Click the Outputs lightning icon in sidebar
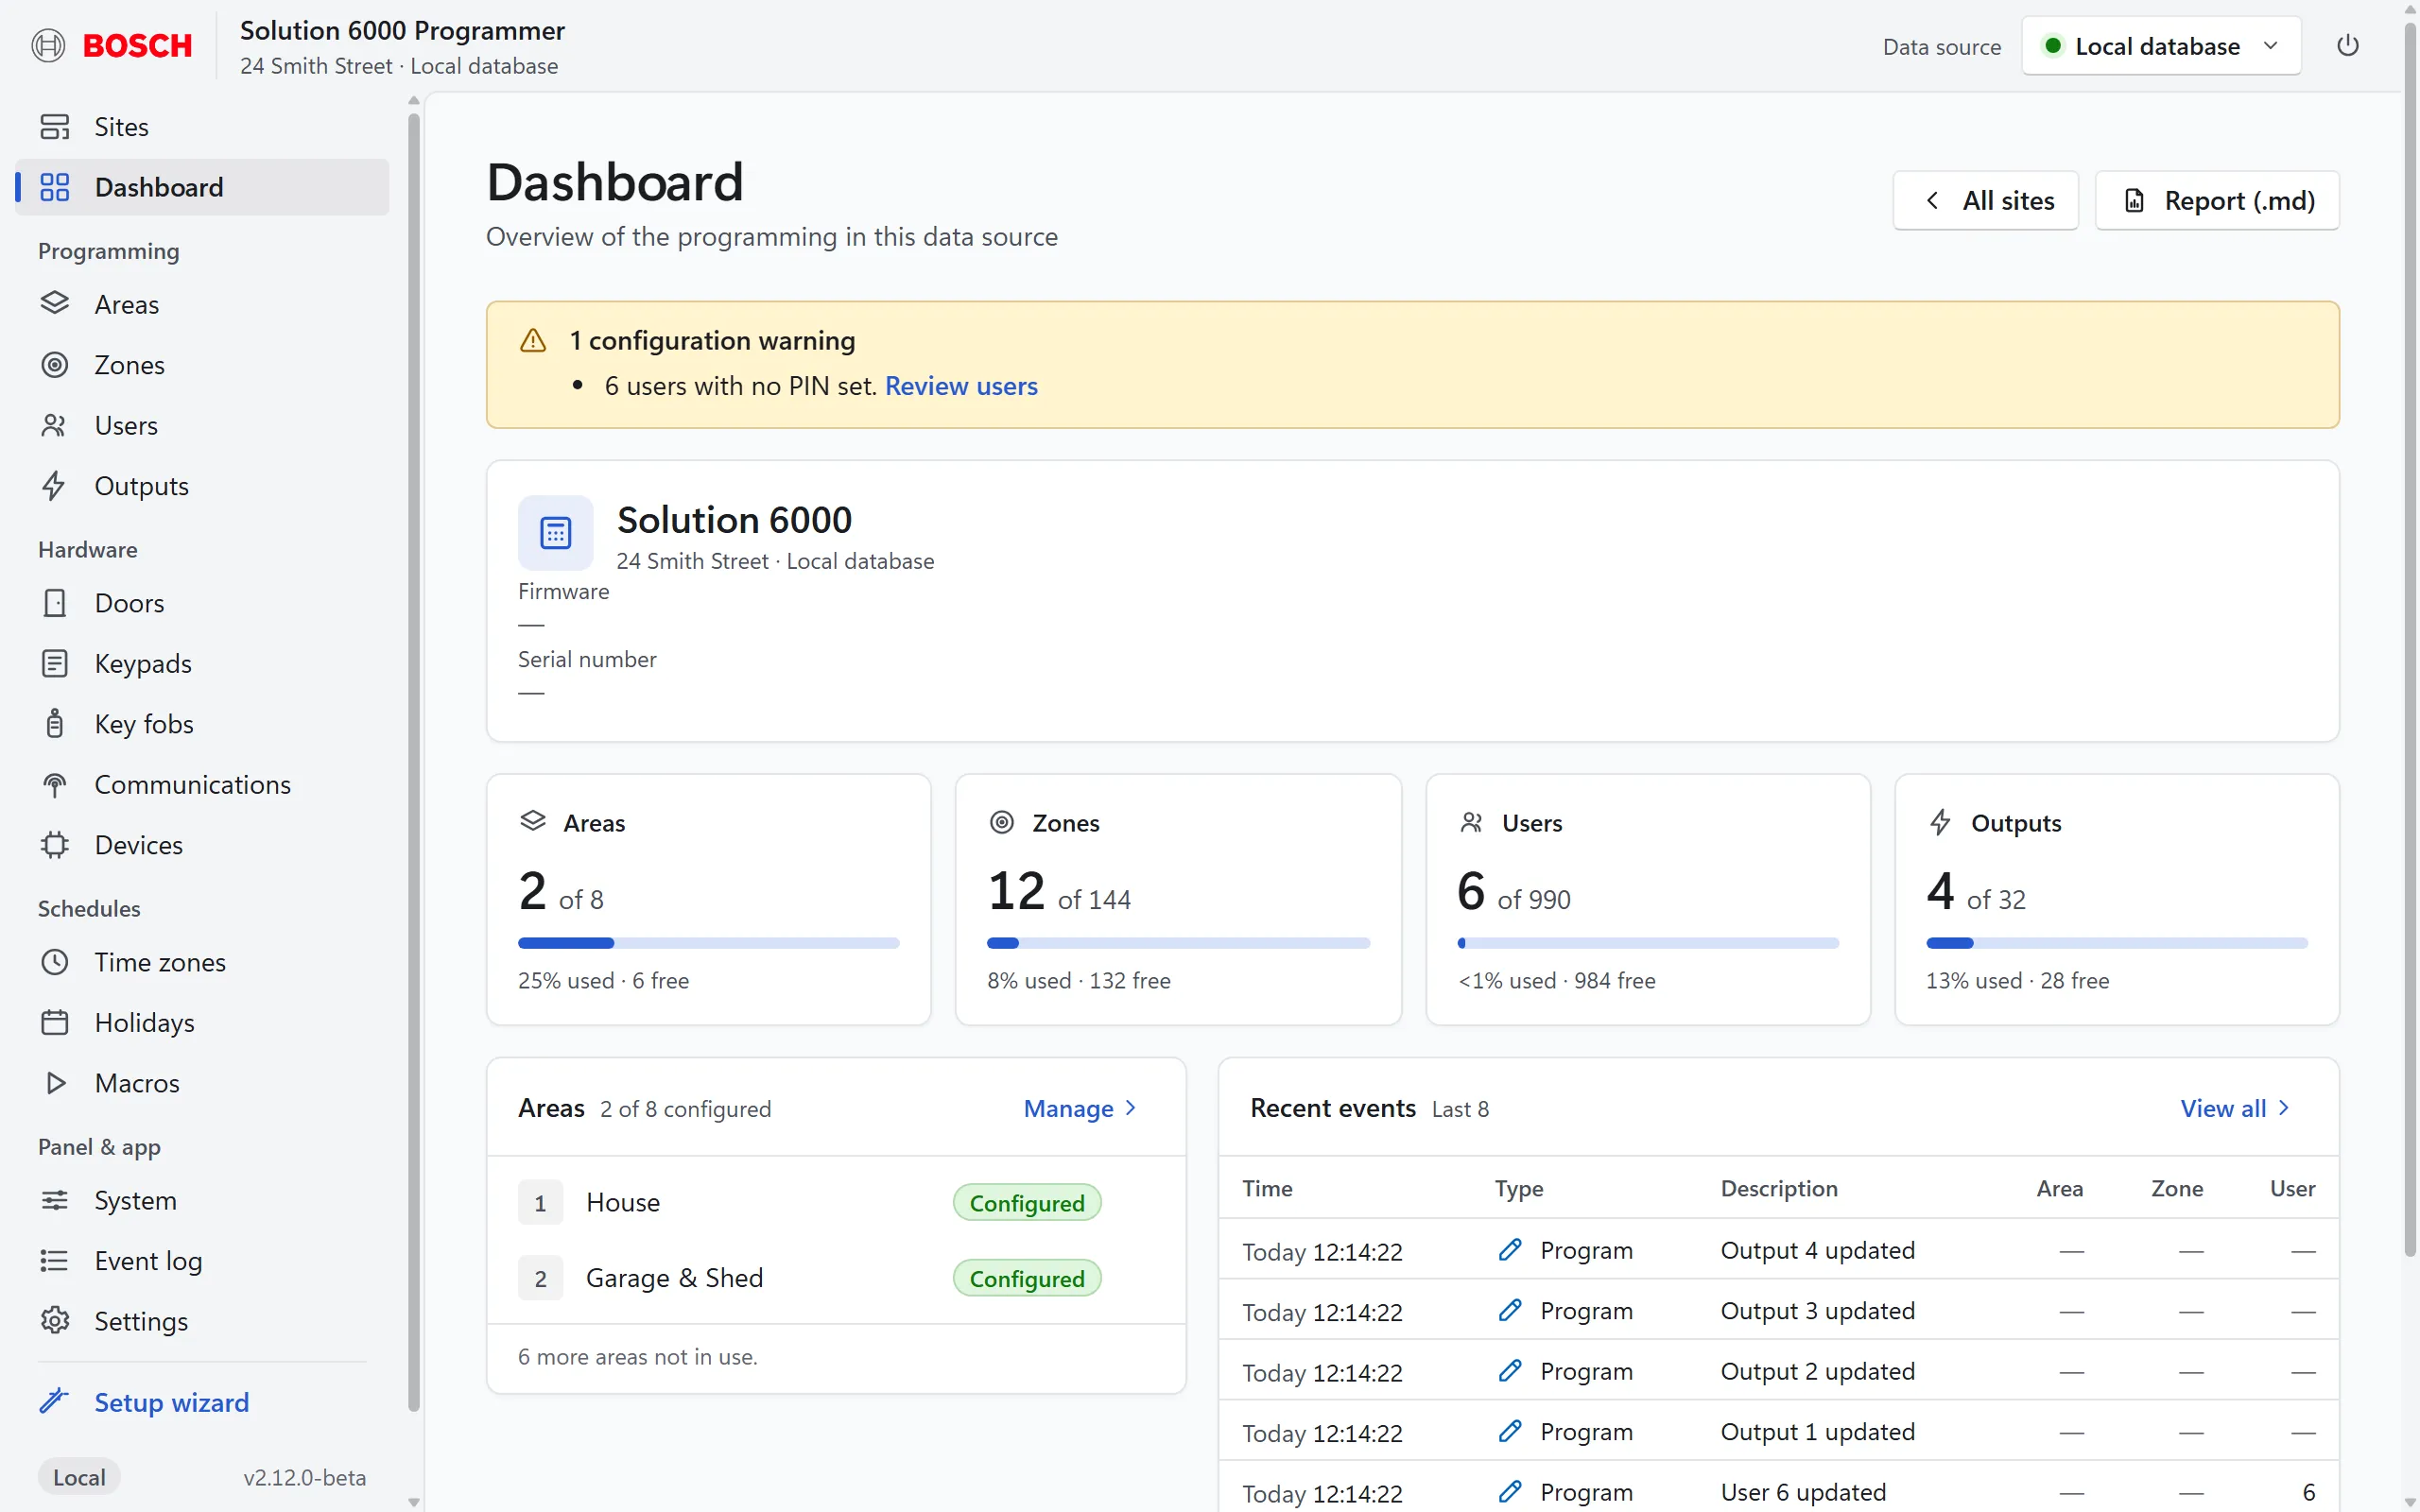 pos(54,486)
